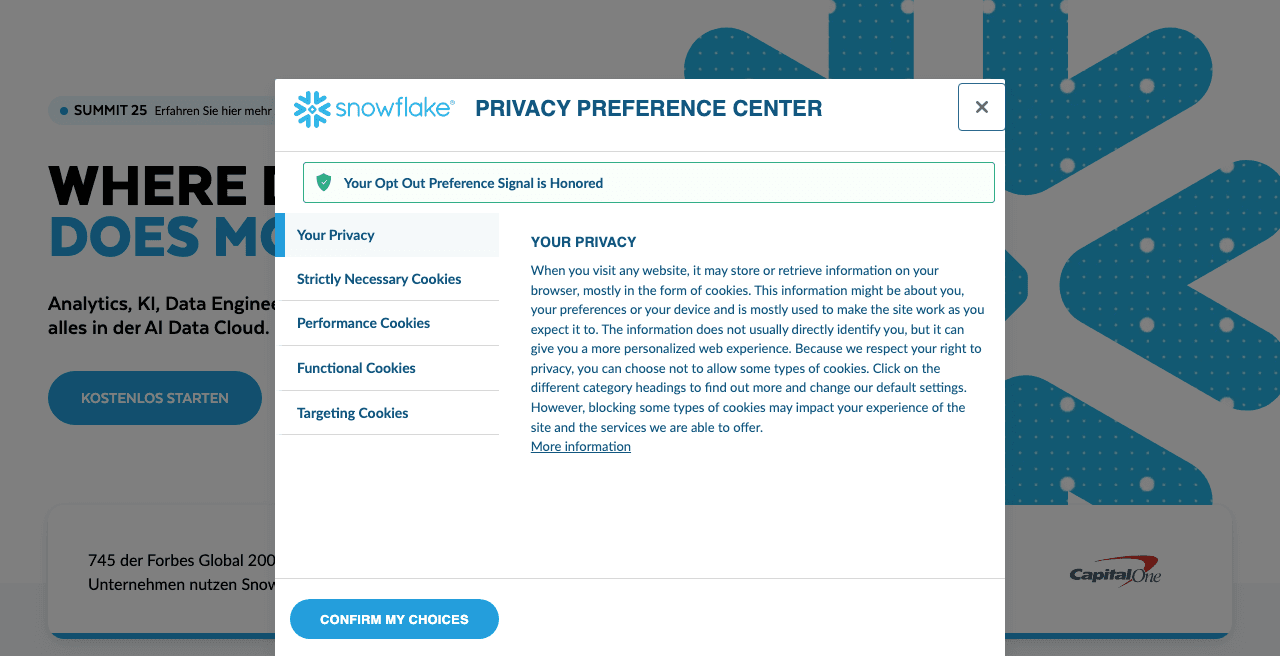The height and width of the screenshot is (656, 1280).
Task: Show the Functional Cookies category
Action: (356, 368)
